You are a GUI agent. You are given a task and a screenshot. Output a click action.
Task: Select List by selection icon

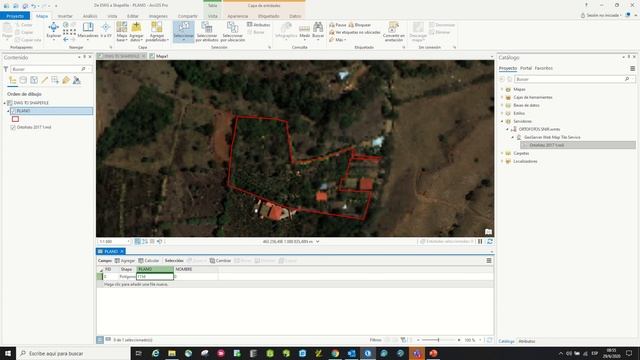pos(34,80)
